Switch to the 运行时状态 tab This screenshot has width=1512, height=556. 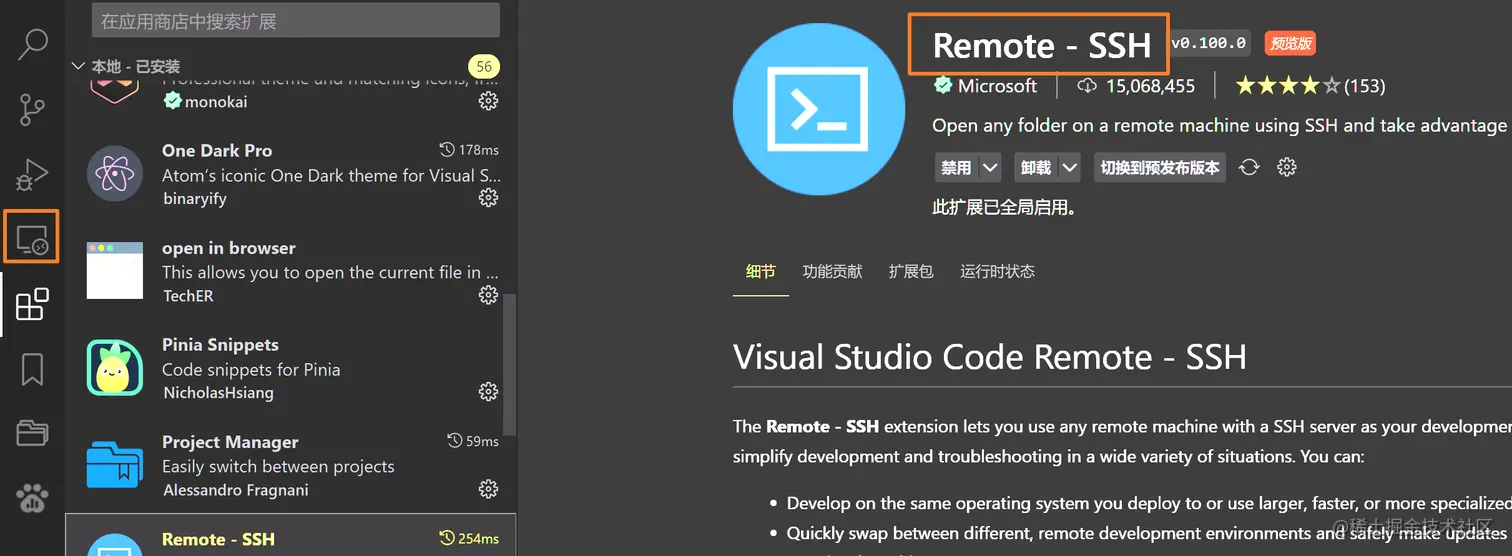pos(997,272)
